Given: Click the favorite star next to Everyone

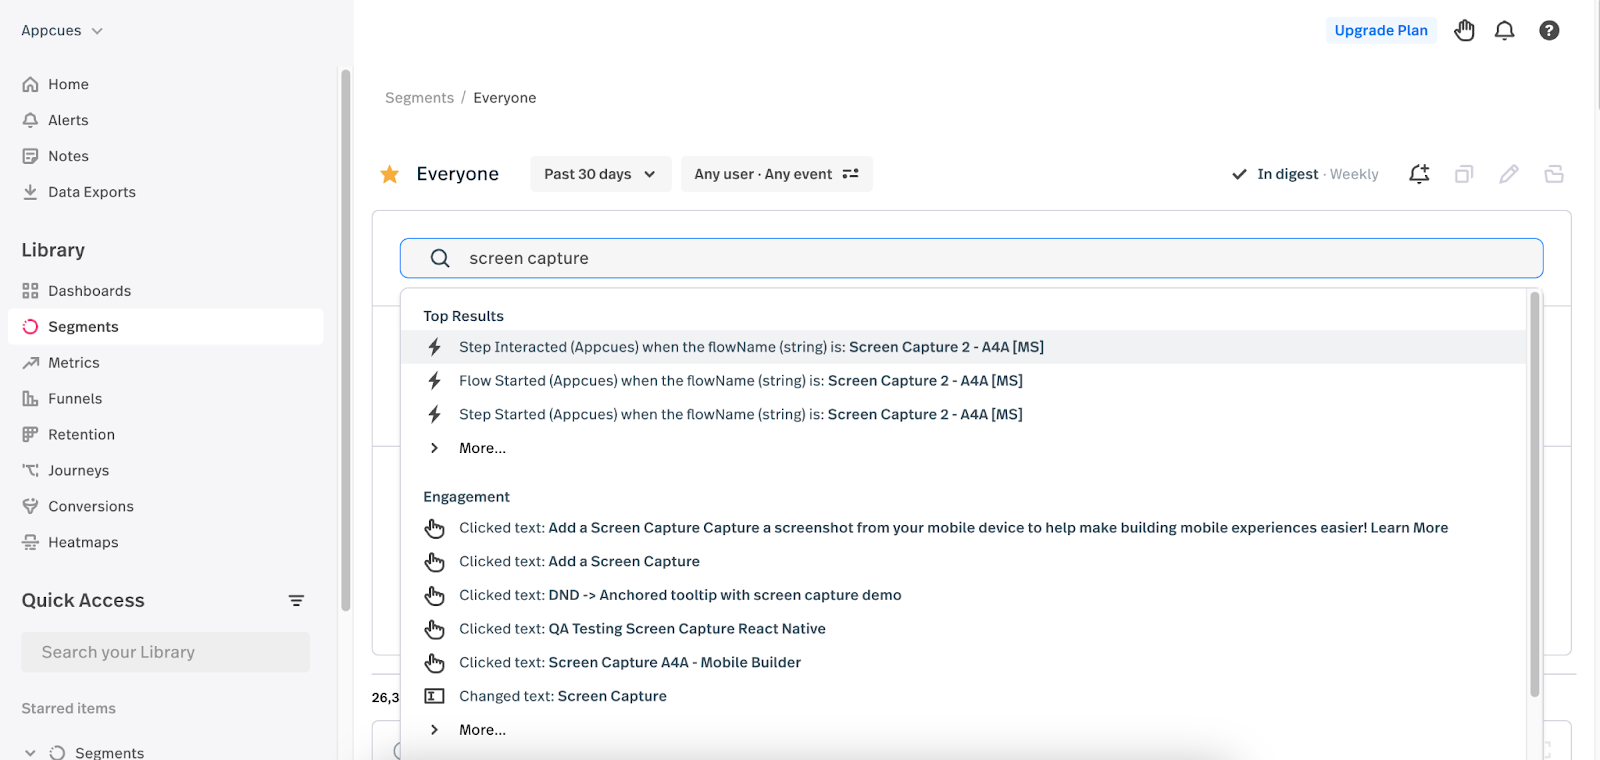Looking at the screenshot, I should [390, 175].
